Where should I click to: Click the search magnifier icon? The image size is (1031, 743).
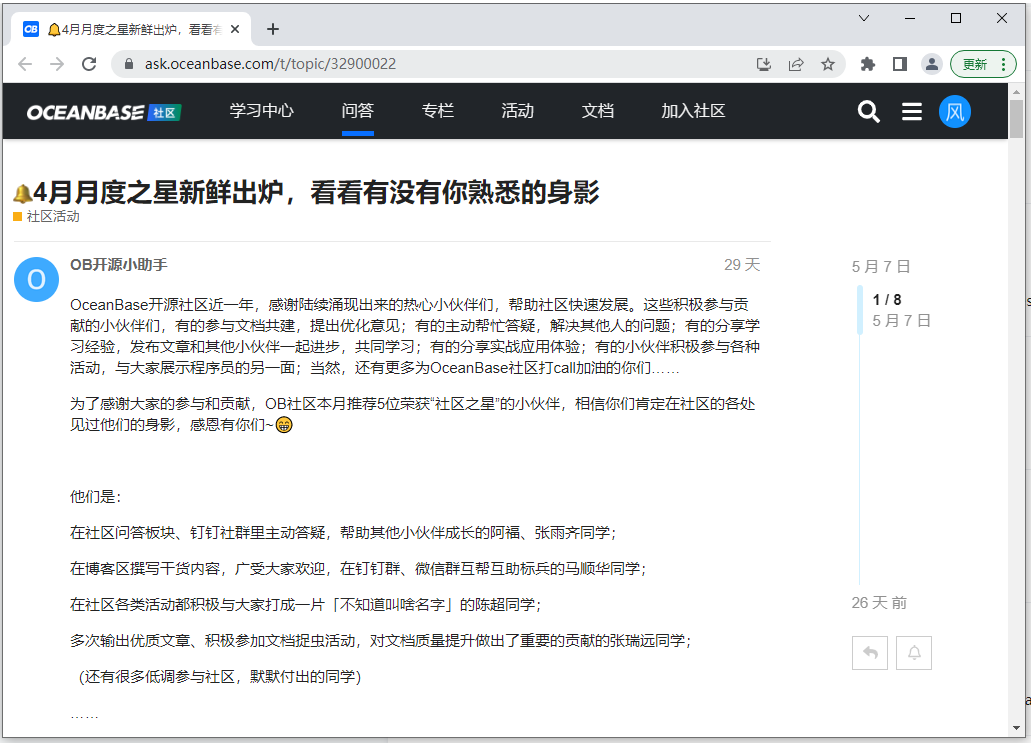tap(869, 111)
